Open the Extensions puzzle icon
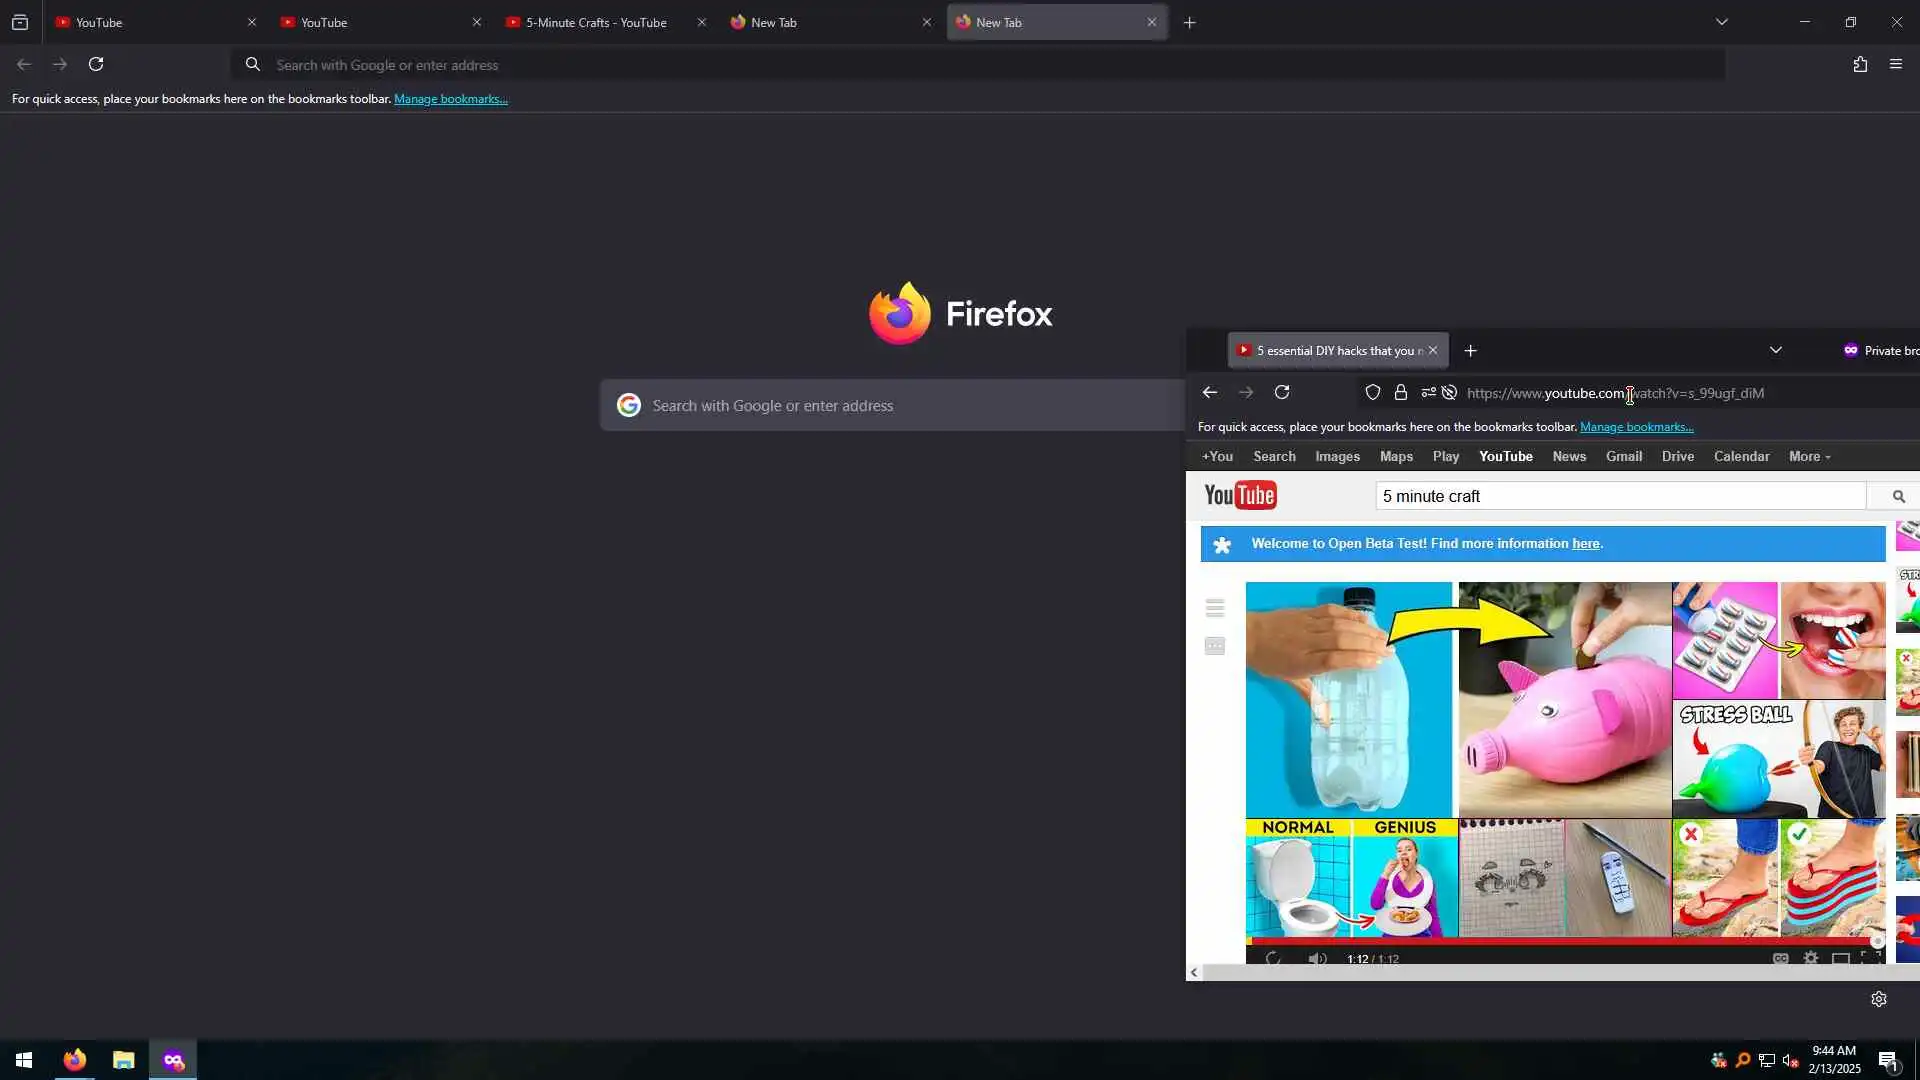The height and width of the screenshot is (1080, 1920). coord(1860,65)
